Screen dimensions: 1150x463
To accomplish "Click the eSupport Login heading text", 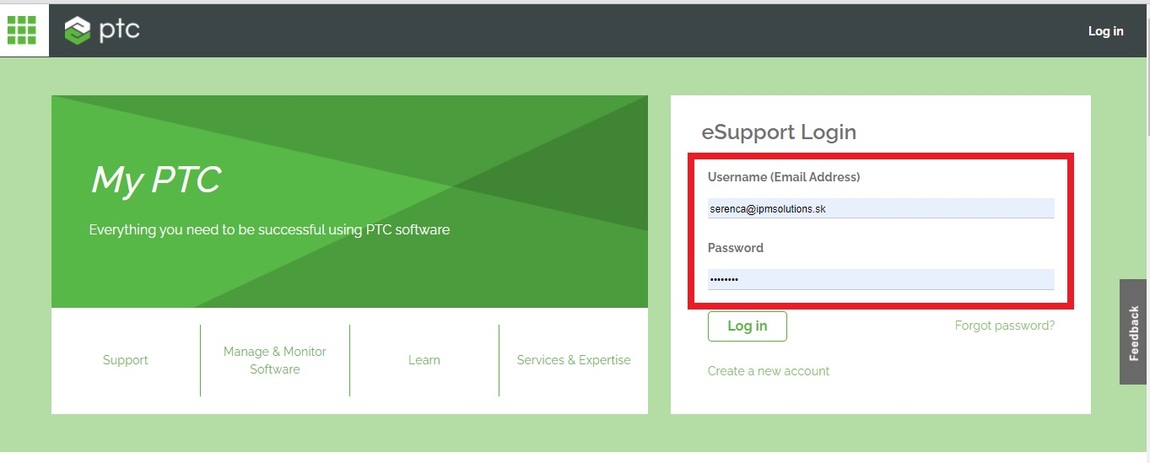I will 779,133.
